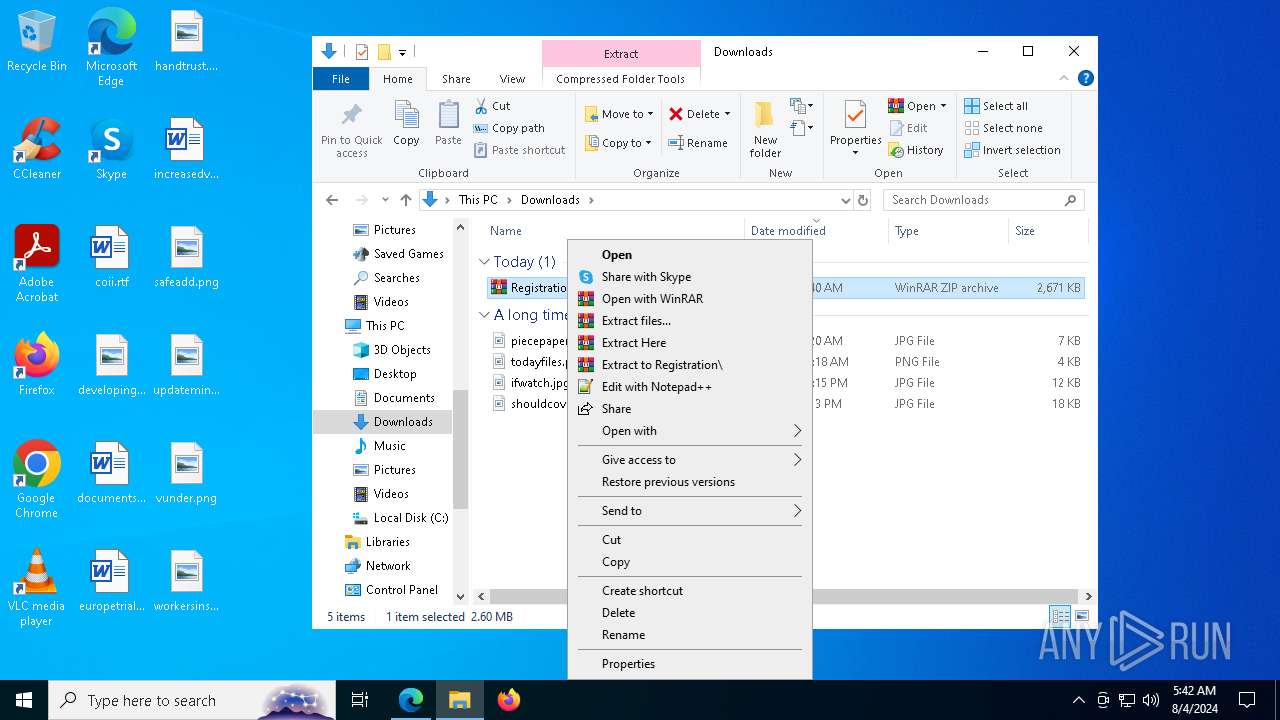Open Send to submenu
1280x720 pixels.
690,511
